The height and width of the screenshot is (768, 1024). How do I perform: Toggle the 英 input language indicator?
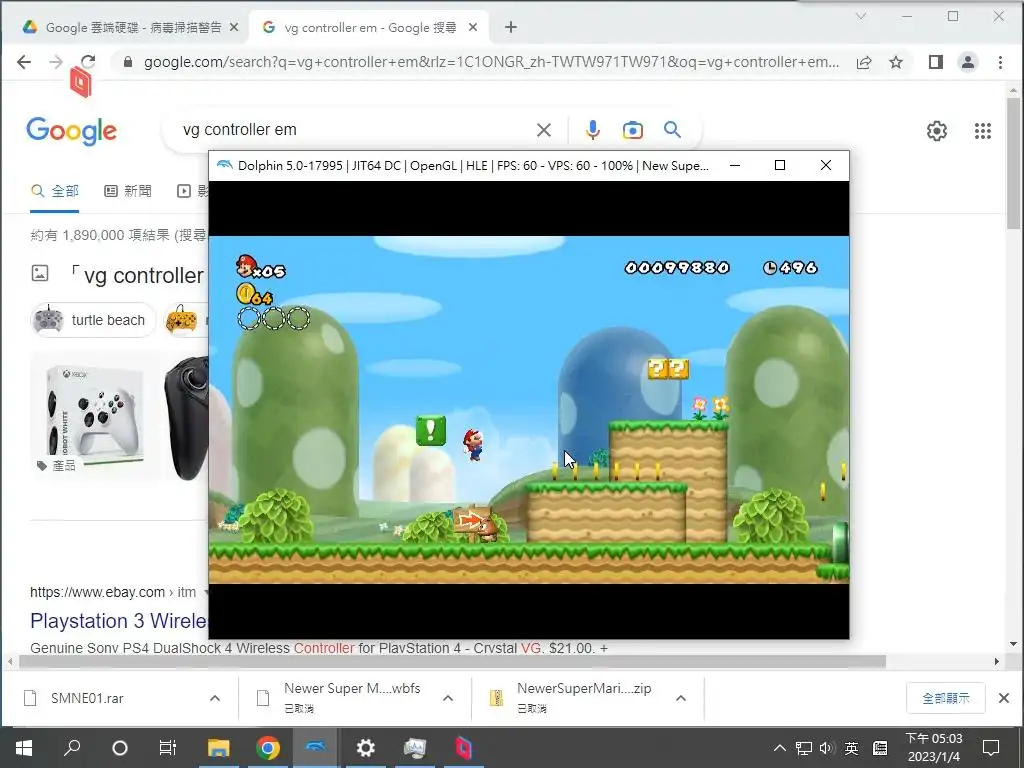[852, 748]
